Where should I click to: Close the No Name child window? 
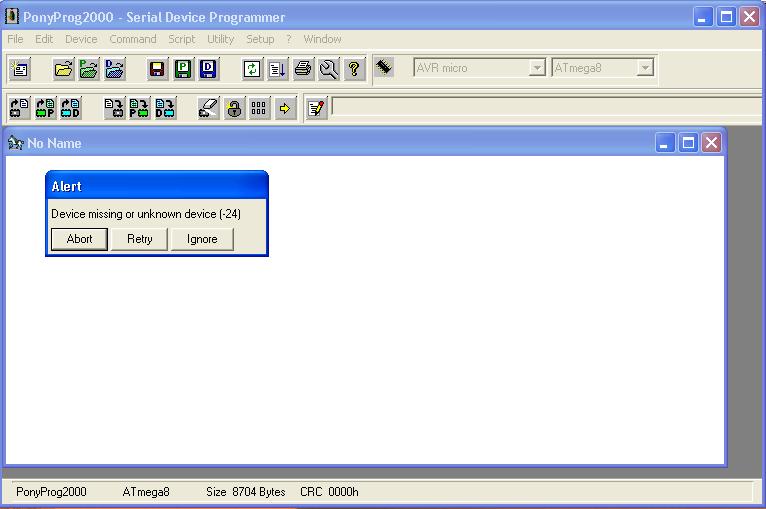tap(712, 143)
